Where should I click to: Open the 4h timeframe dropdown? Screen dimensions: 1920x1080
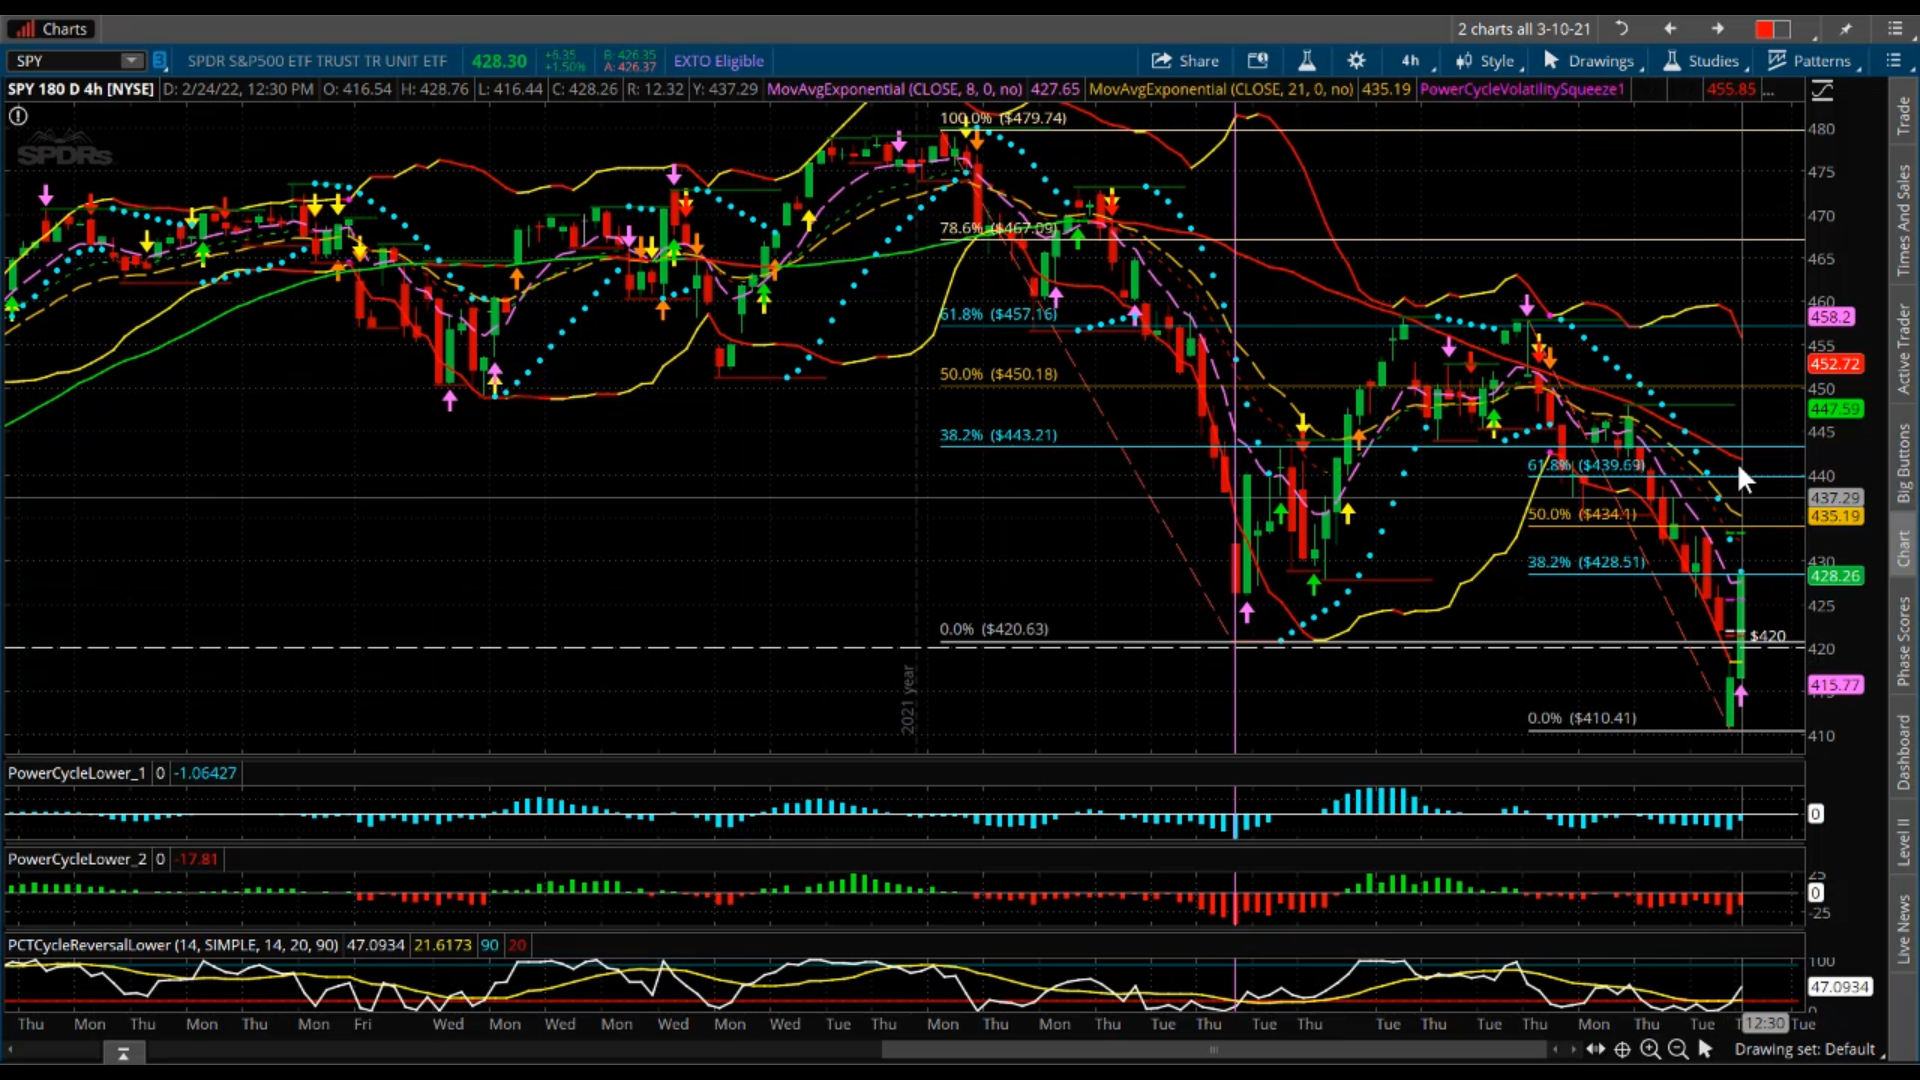(x=1412, y=61)
